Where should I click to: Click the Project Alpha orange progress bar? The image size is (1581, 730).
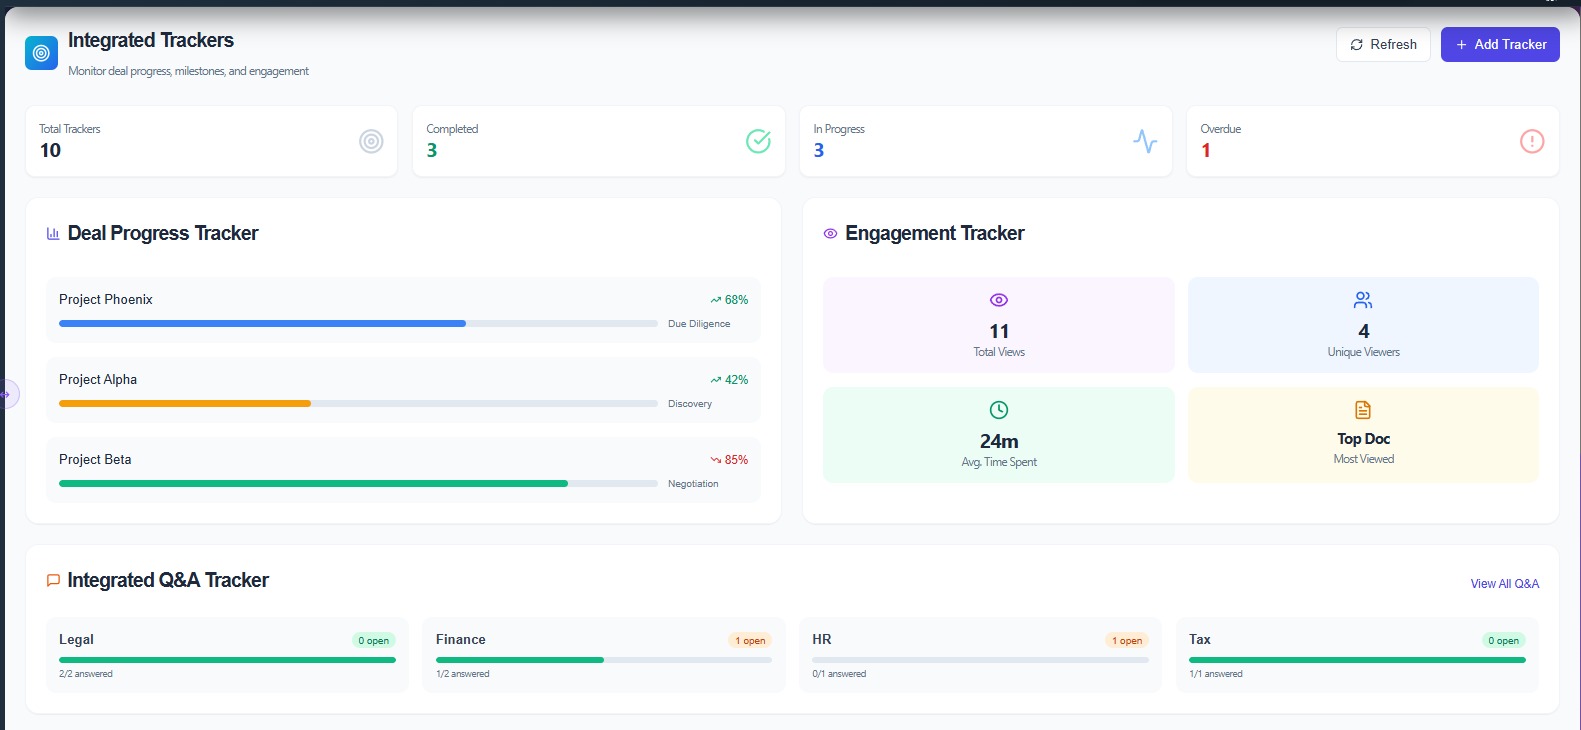(x=185, y=404)
